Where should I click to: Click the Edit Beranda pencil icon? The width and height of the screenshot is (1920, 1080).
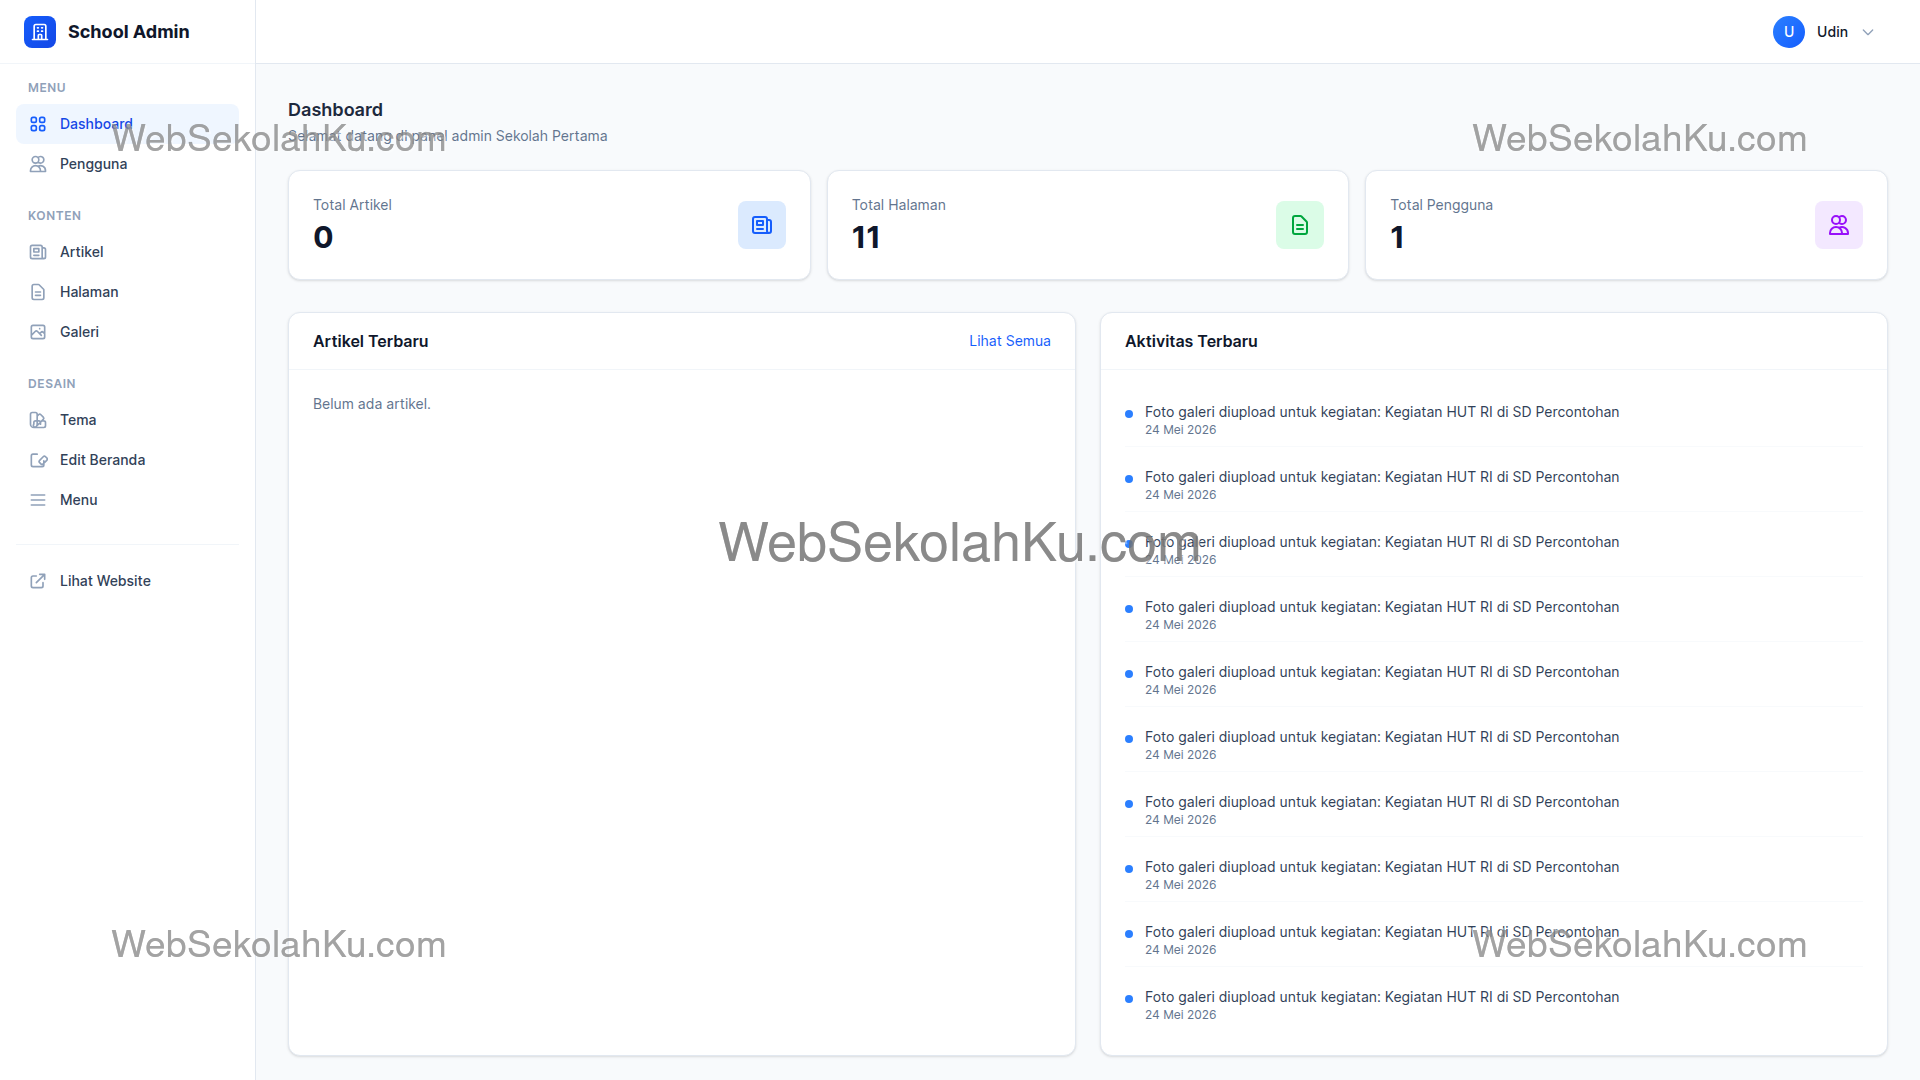(x=38, y=460)
